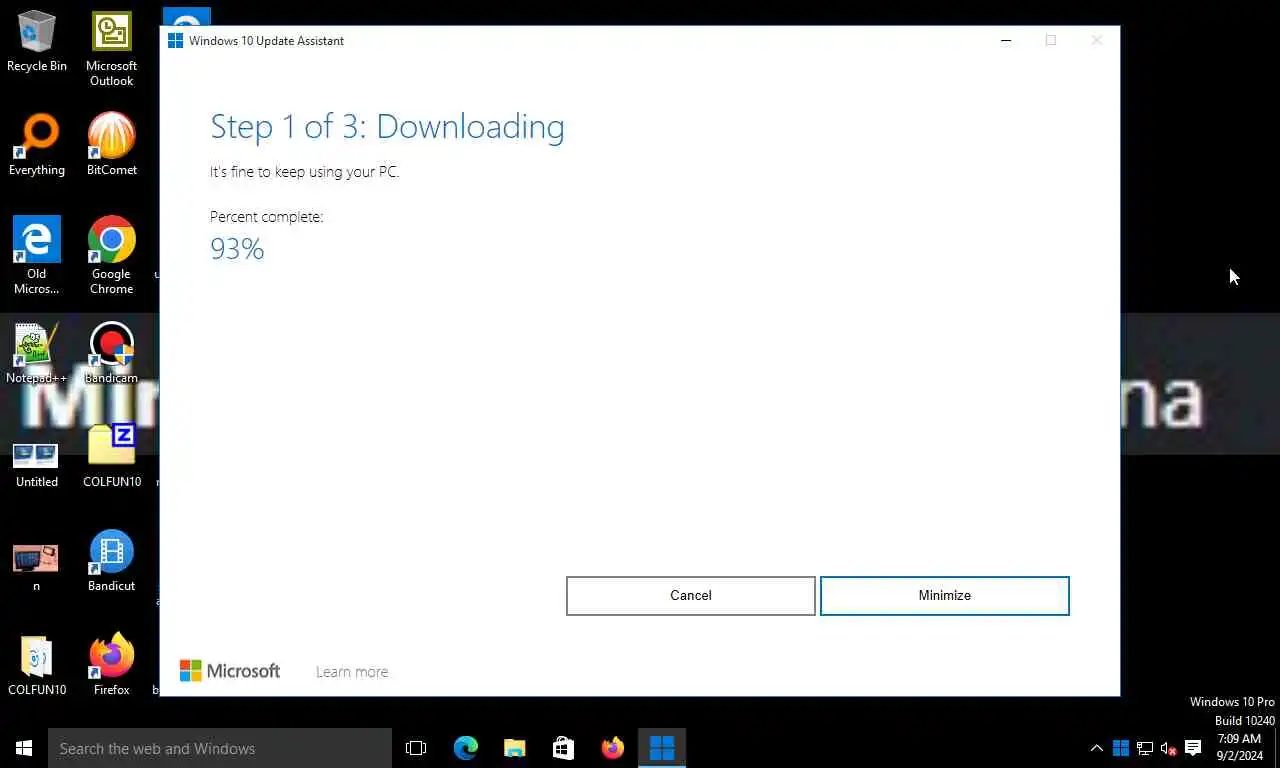
Task: Click the muted volume tray icon
Action: pyautogui.click(x=1168, y=748)
